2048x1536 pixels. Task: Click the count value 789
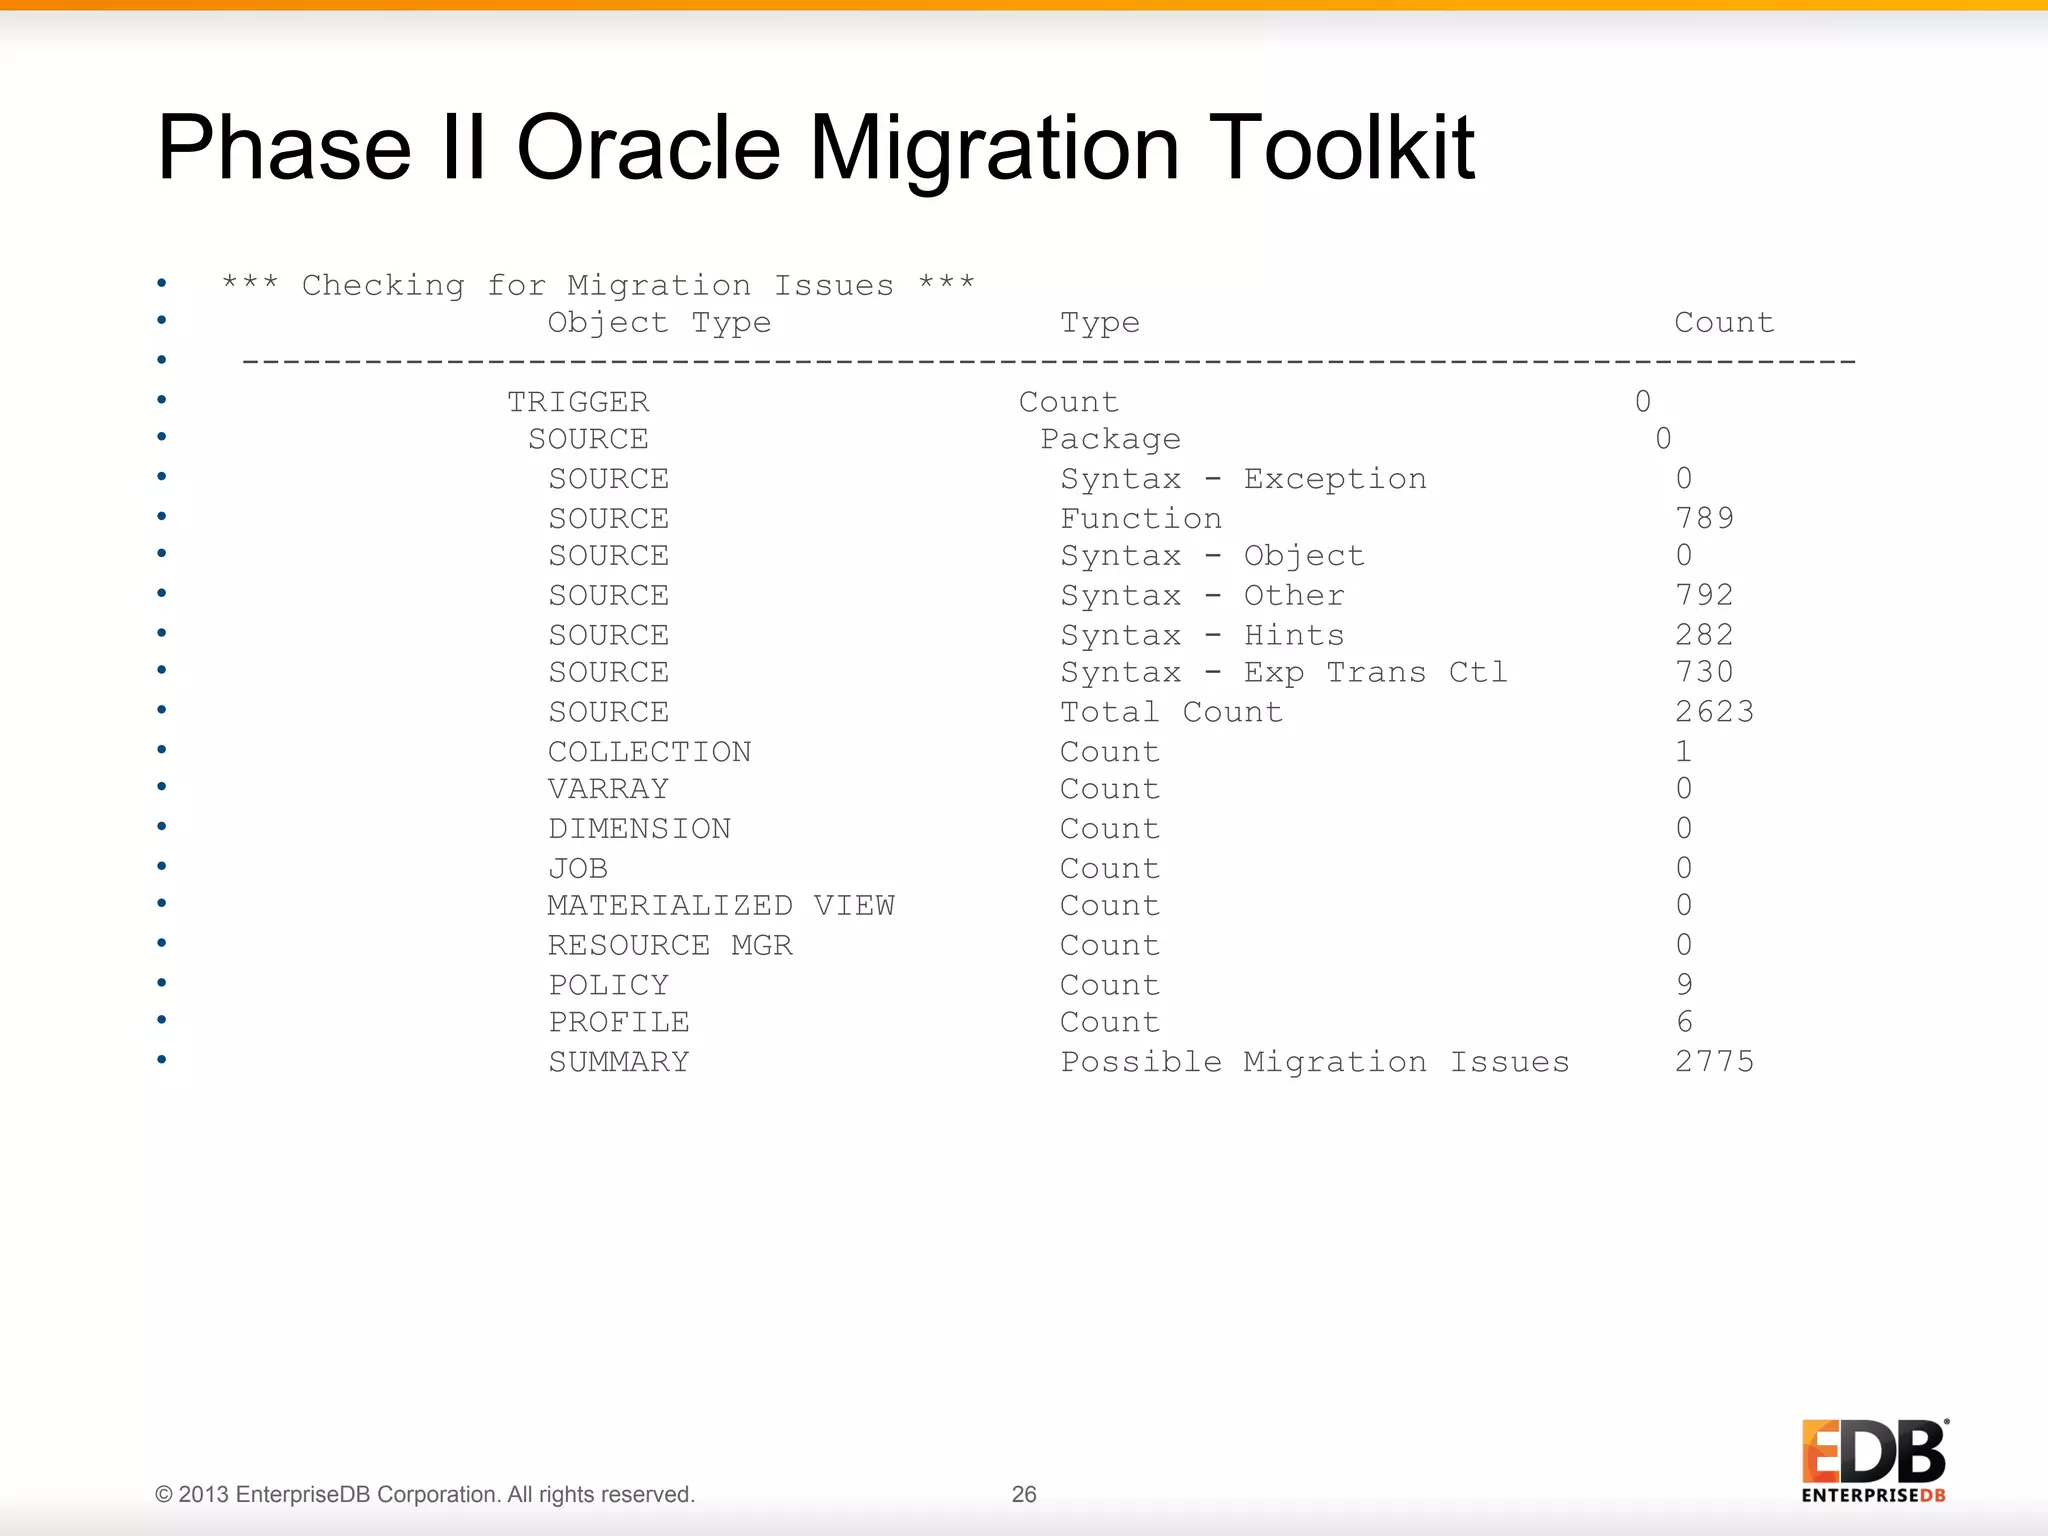click(x=1704, y=518)
